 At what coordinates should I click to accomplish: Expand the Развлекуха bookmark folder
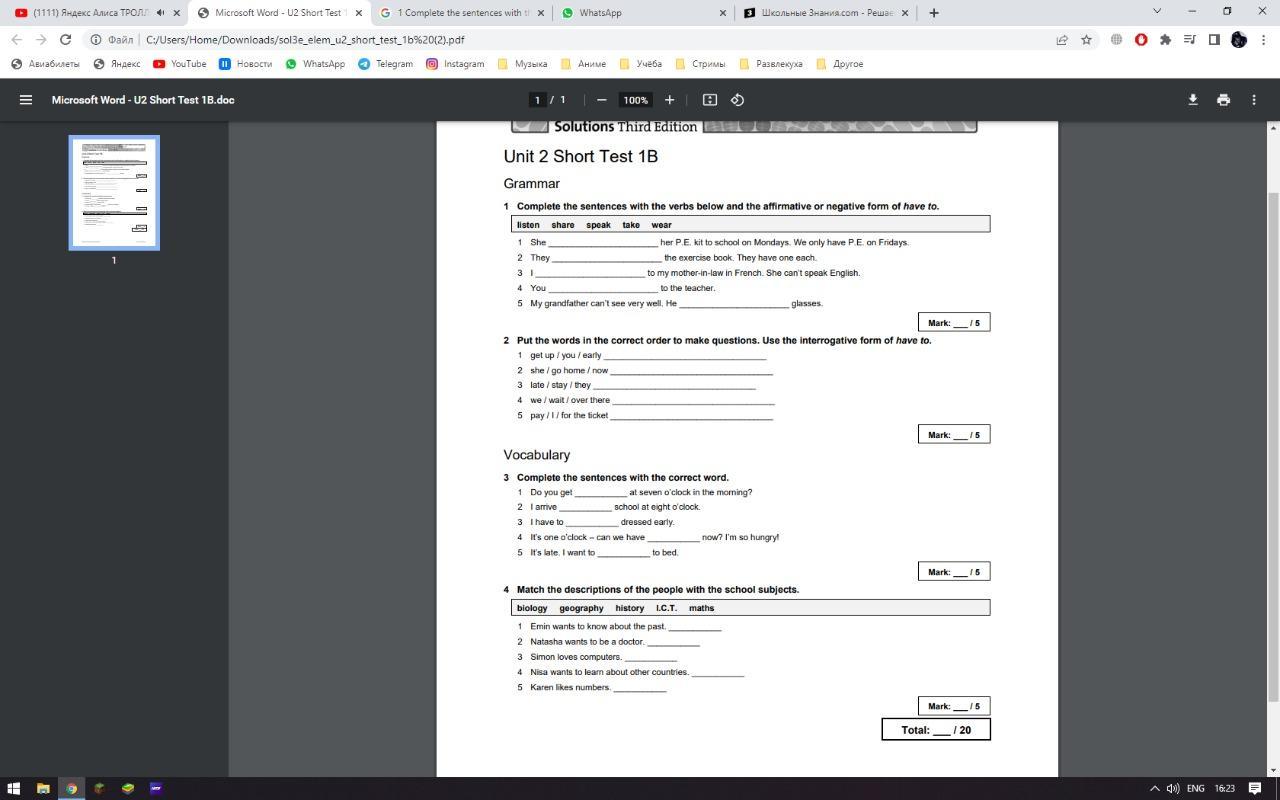(770, 64)
